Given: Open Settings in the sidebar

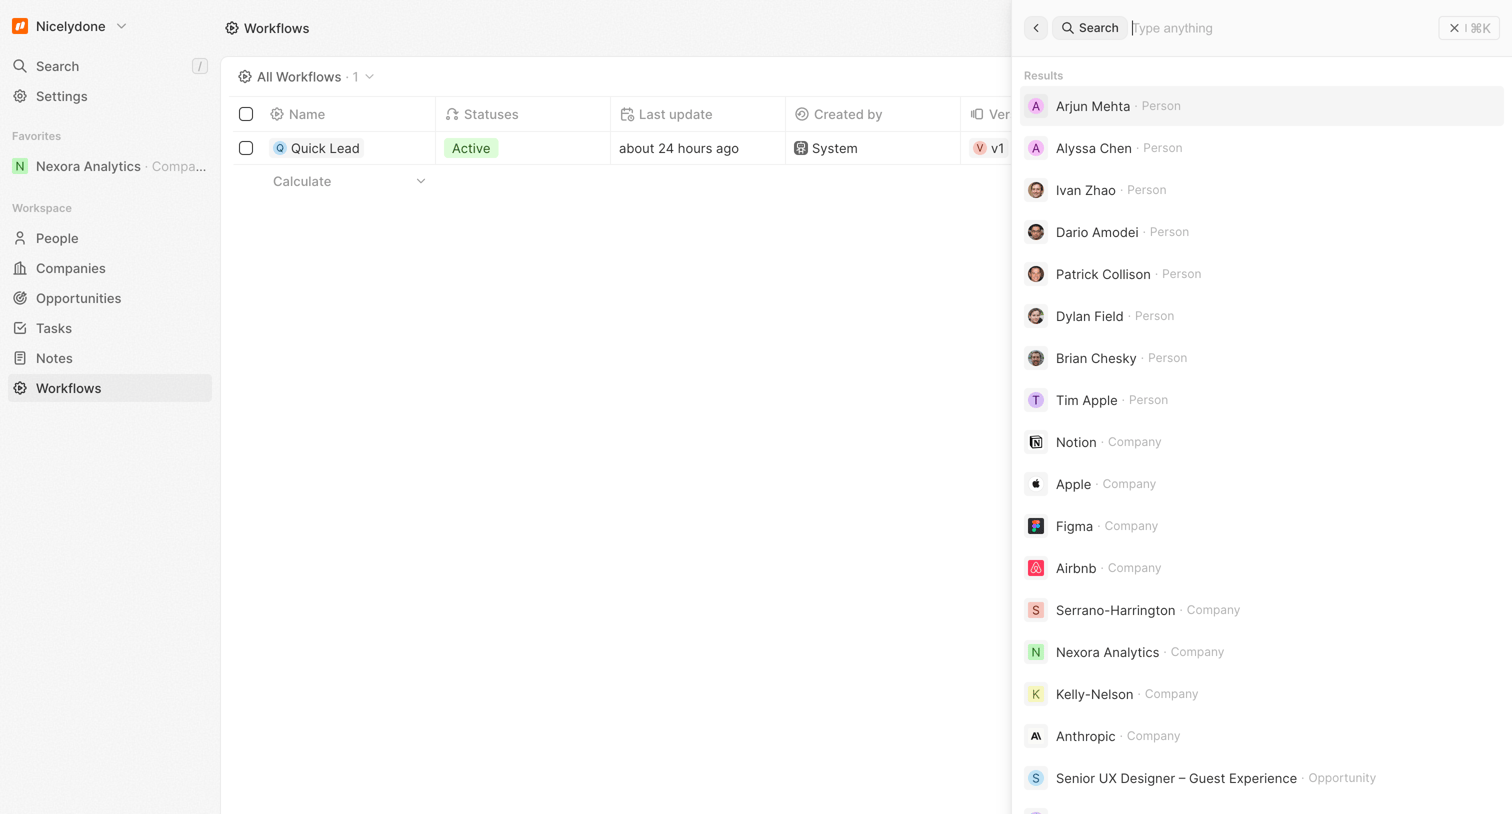Looking at the screenshot, I should (x=110, y=96).
